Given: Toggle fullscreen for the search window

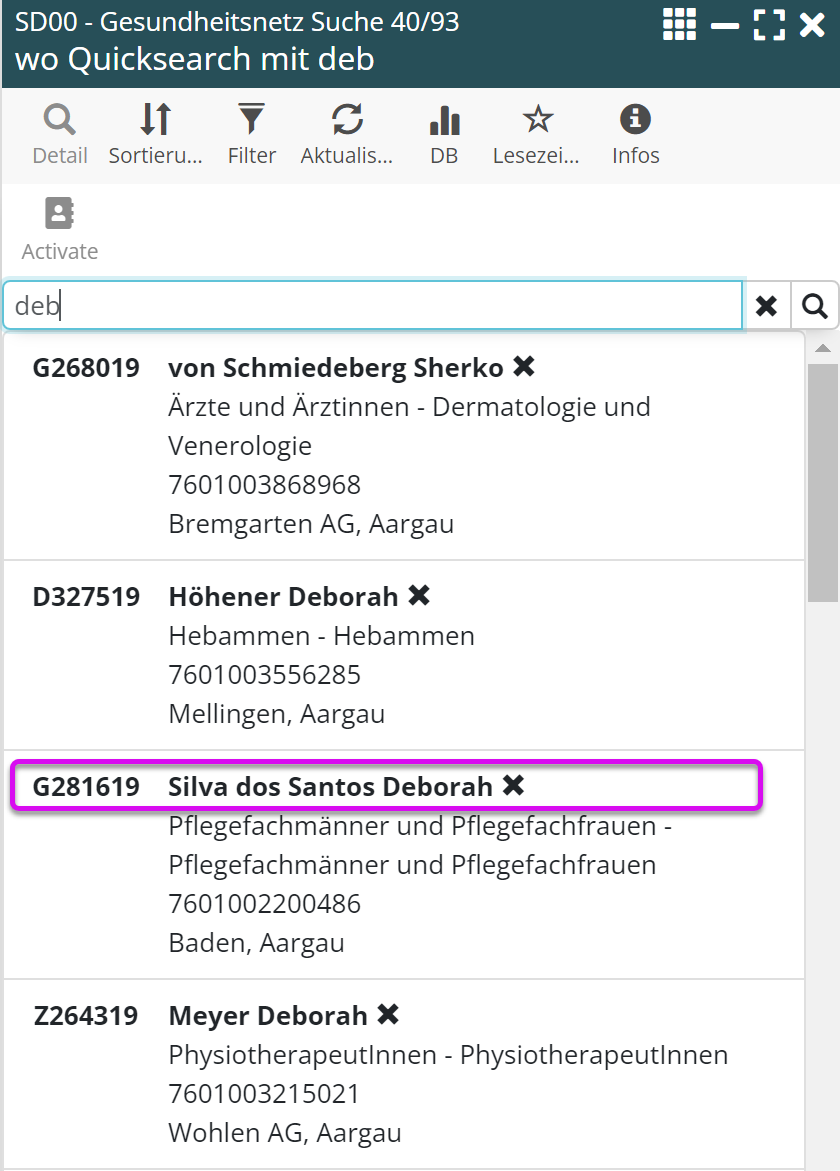Looking at the screenshot, I should coord(769,24).
